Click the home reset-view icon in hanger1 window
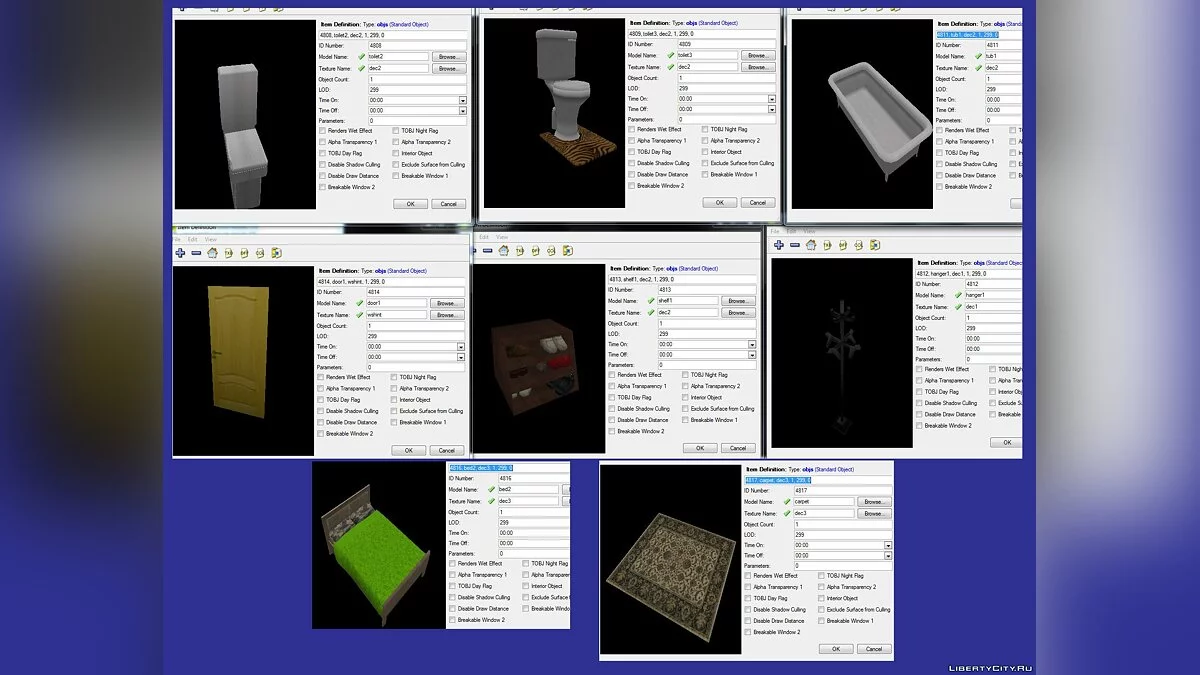This screenshot has height=675, width=1200. [810, 245]
